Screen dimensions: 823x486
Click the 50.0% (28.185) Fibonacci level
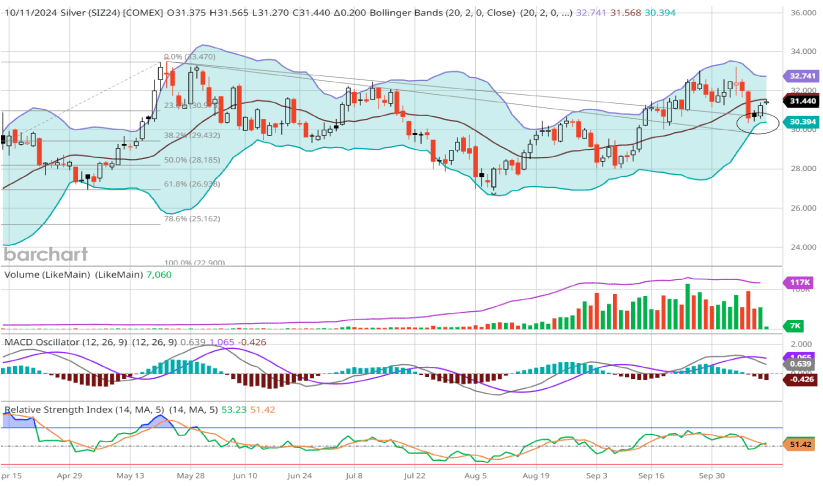click(190, 159)
